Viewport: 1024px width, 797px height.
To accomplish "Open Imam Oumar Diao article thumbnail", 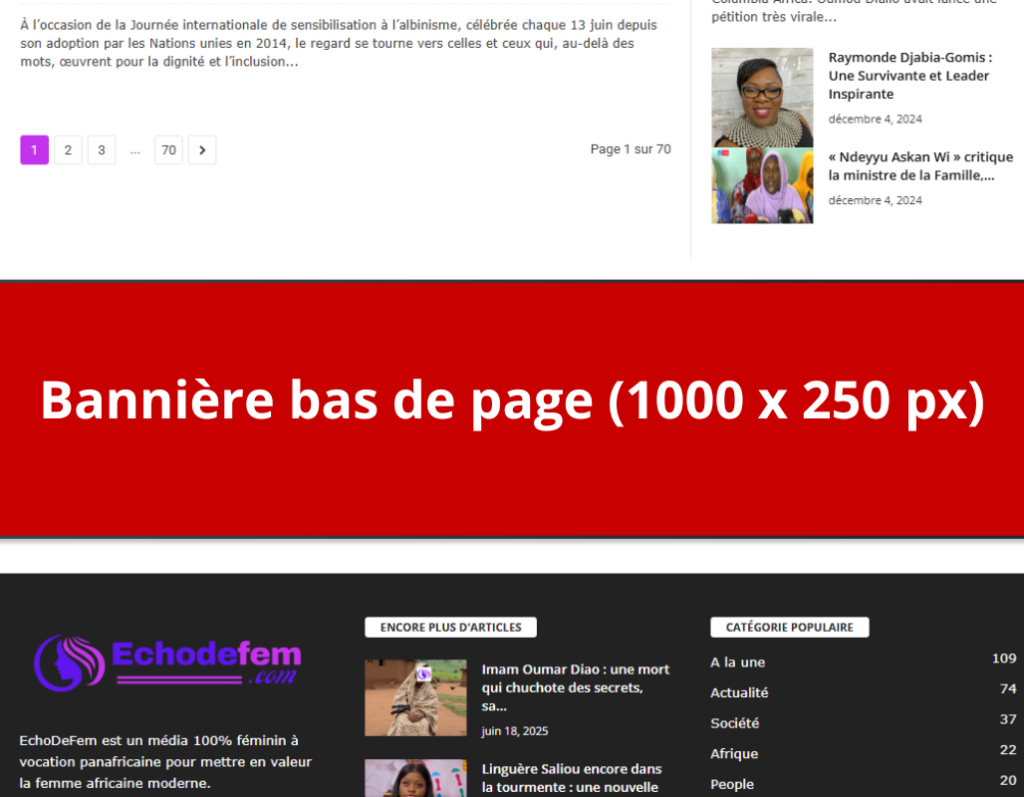I will pyautogui.click(x=415, y=697).
